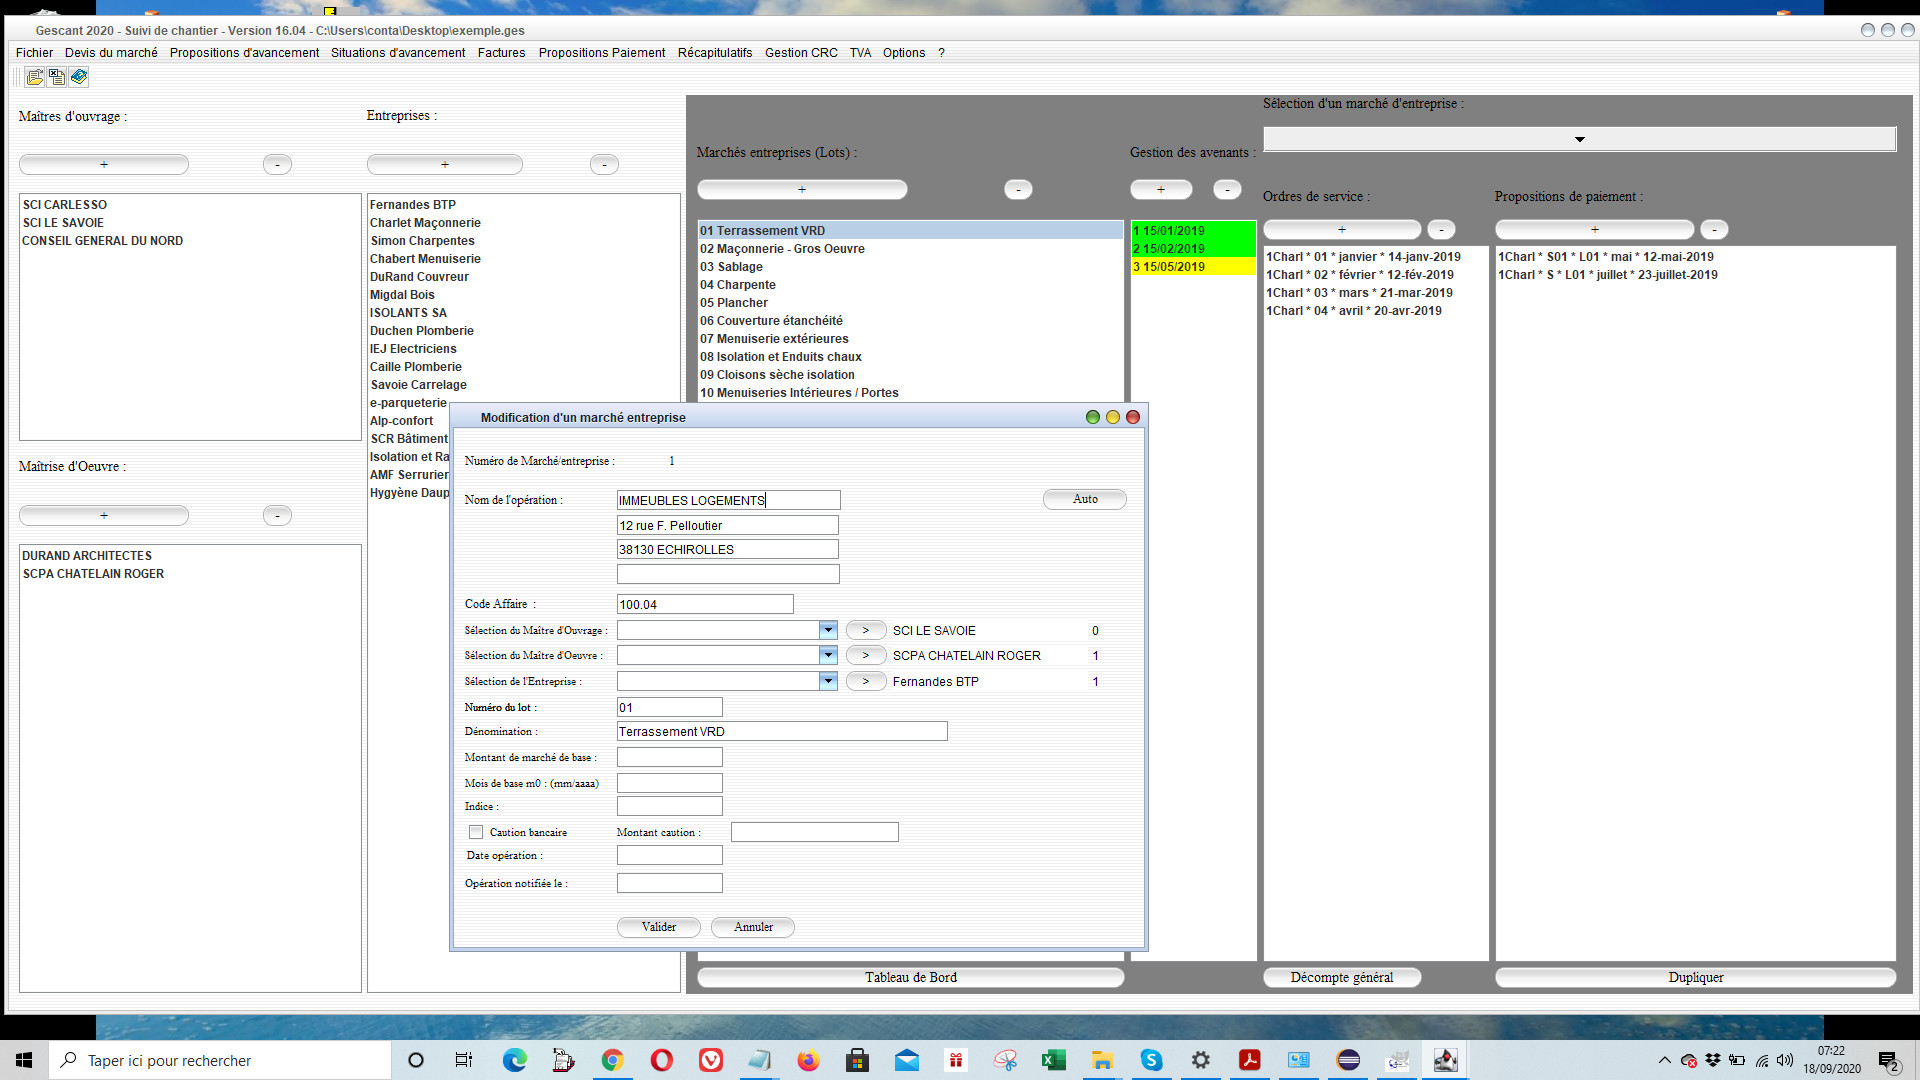This screenshot has height=1080, width=1920.
Task: Open the Devis du marché menu
Action: 111,53
